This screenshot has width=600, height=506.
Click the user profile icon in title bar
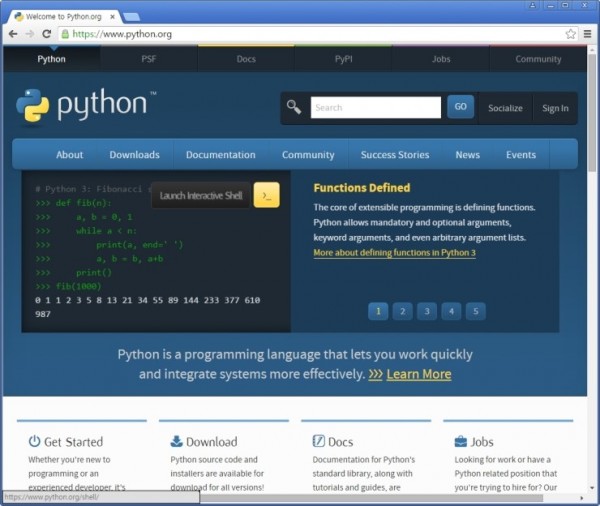point(532,5)
